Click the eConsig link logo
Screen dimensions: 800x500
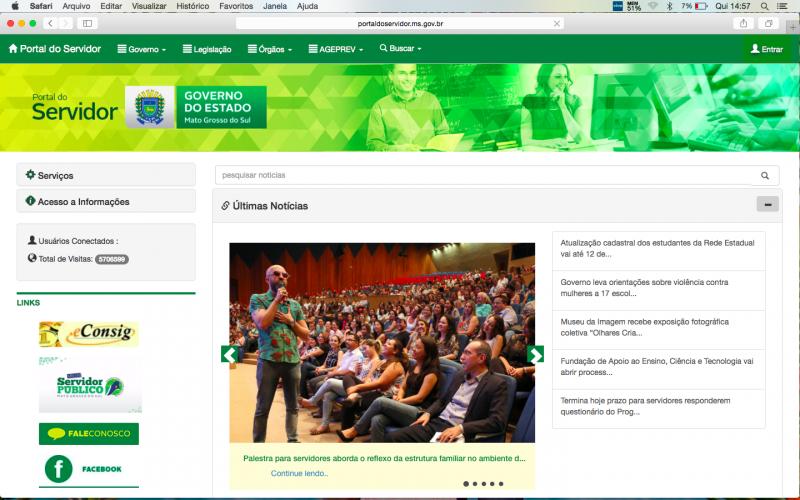(89, 334)
